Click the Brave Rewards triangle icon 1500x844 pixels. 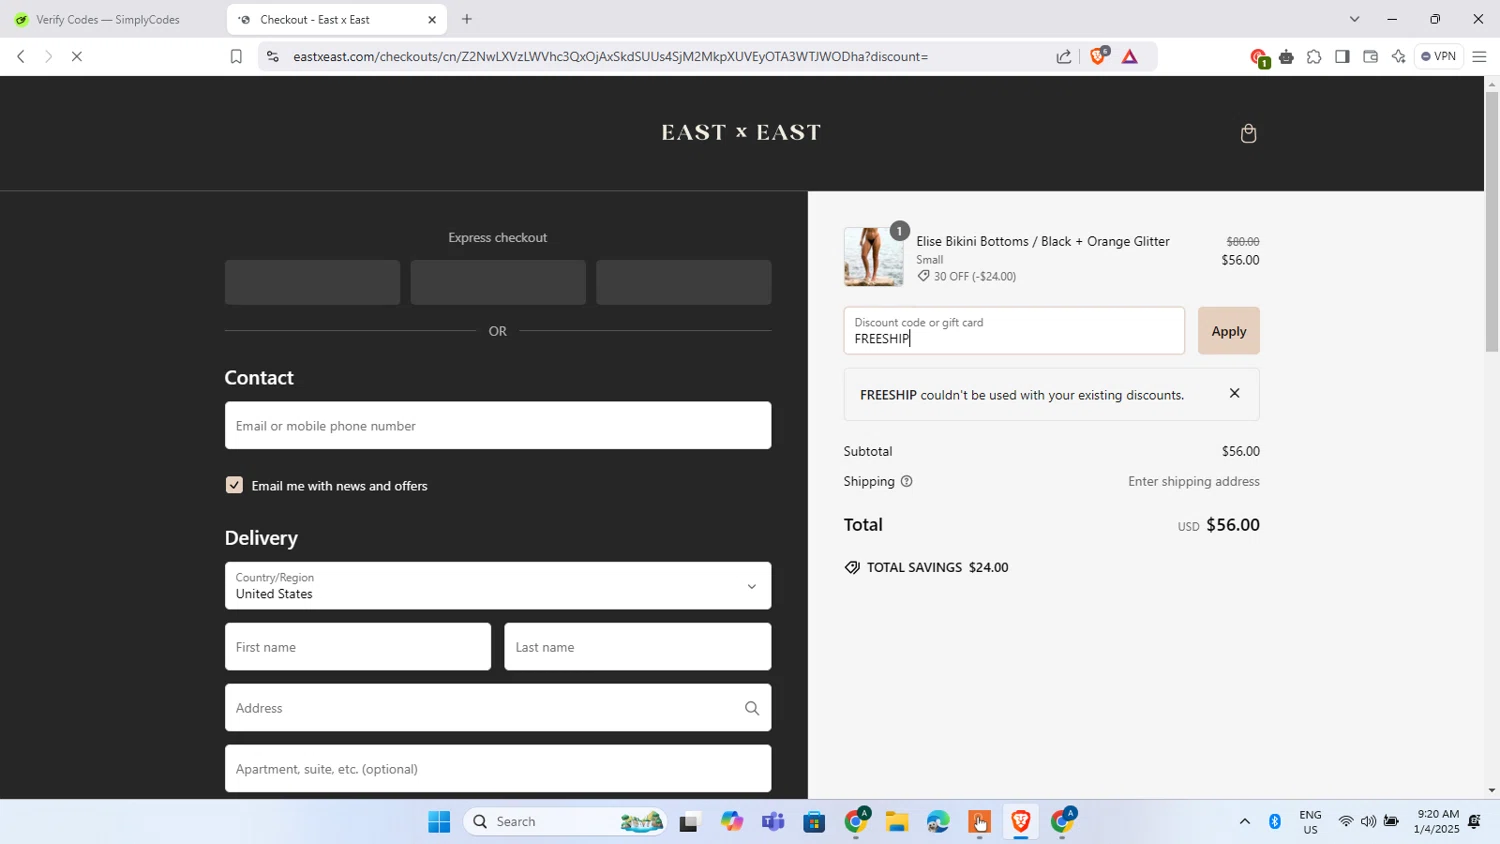1130,56
